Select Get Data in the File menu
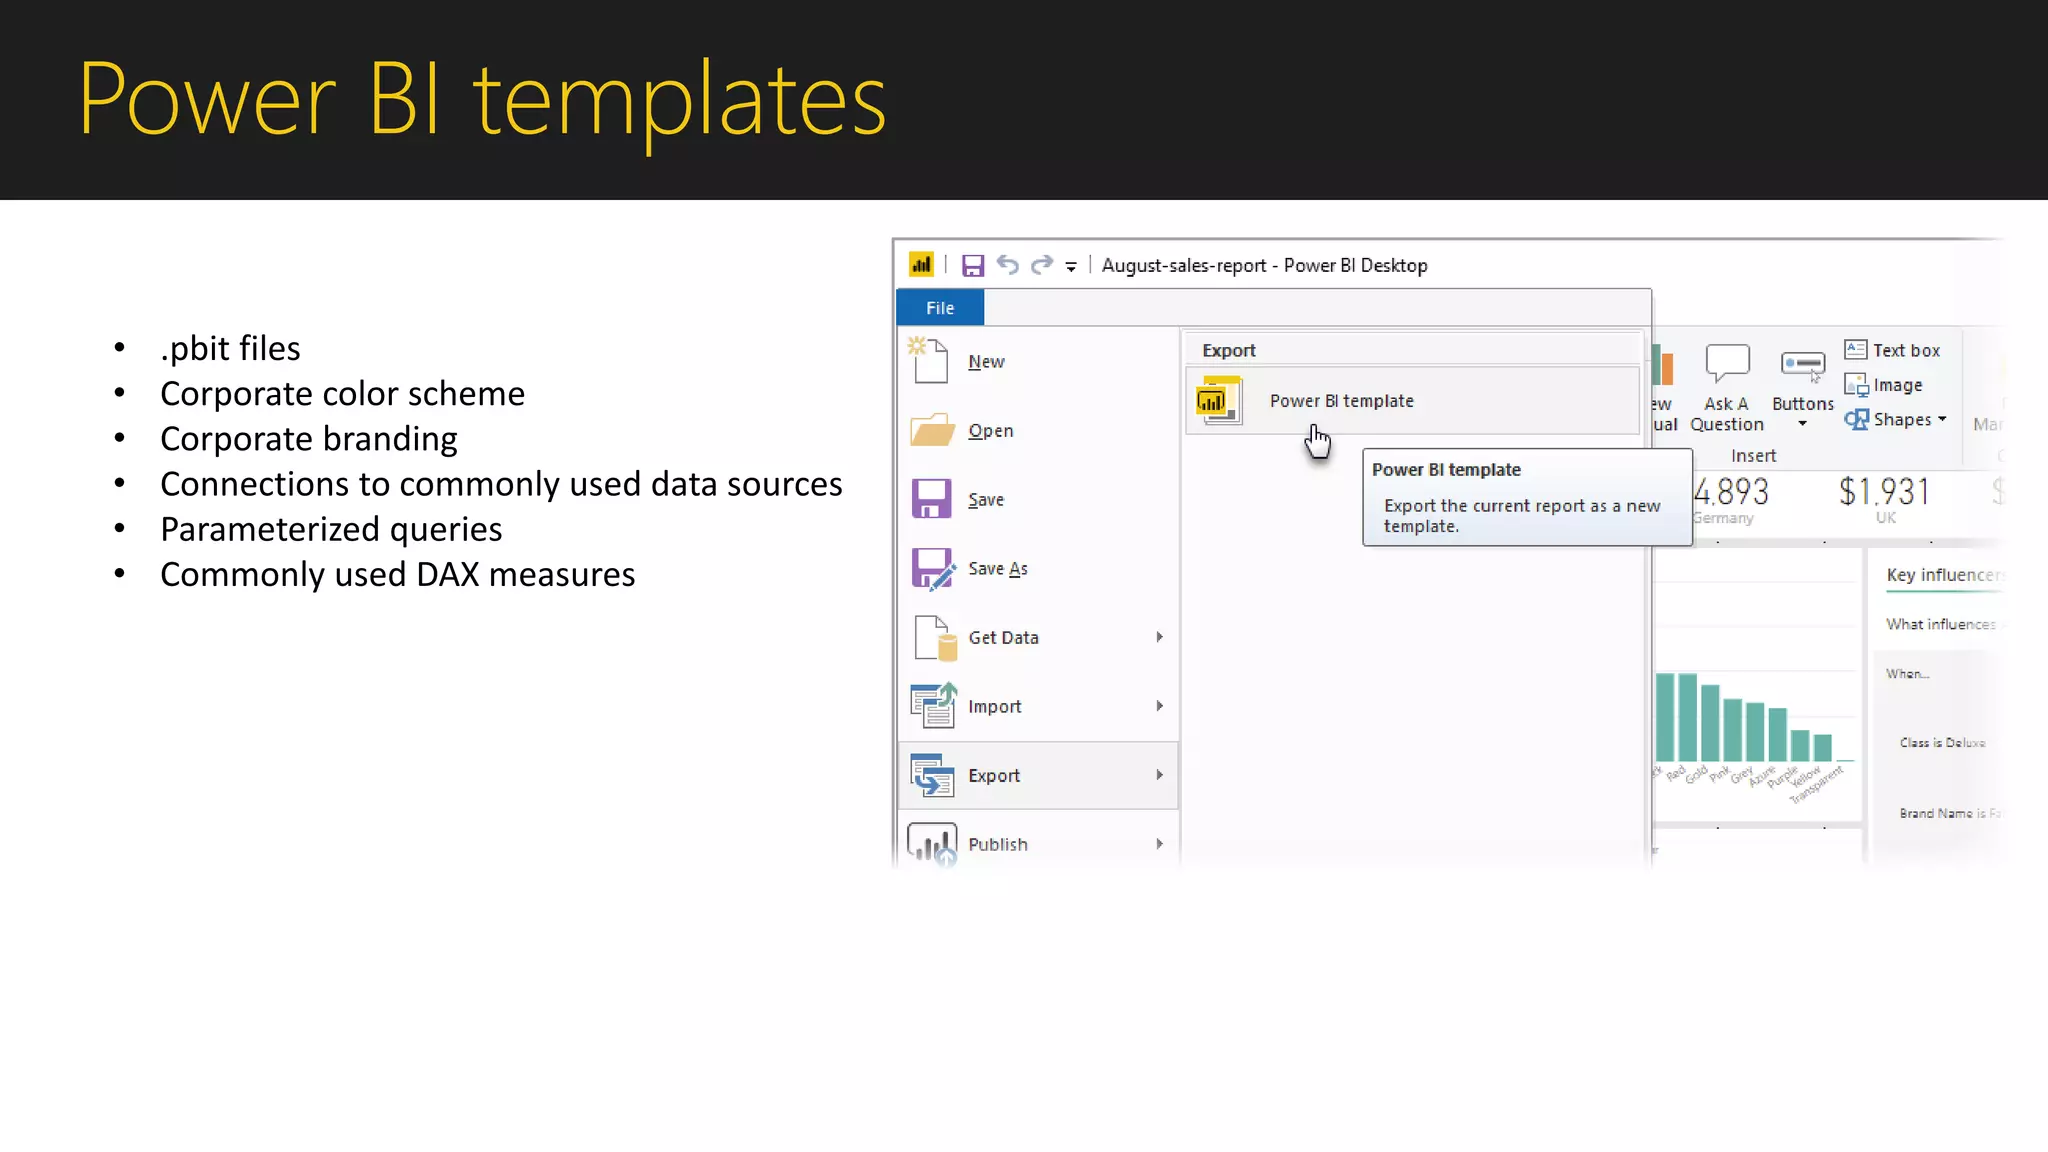The image size is (2048, 1152). click(x=1038, y=637)
